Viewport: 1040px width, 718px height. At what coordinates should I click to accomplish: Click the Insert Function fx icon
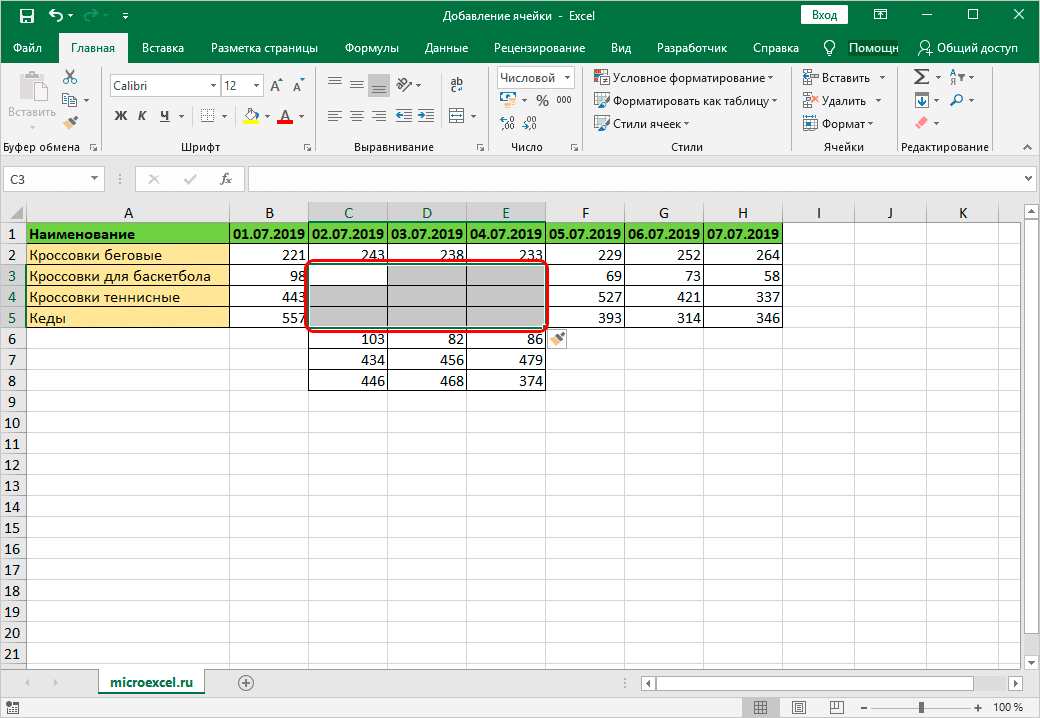(226, 179)
